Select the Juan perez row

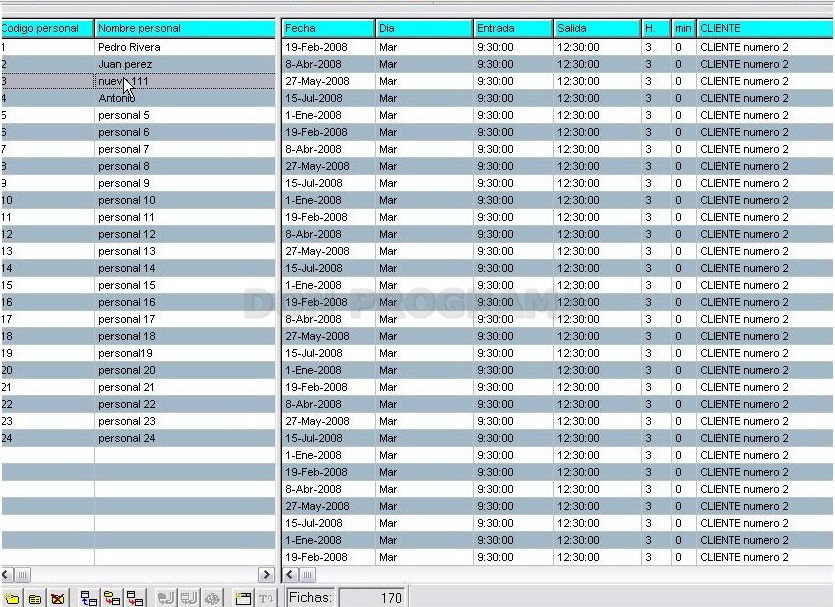click(138, 64)
